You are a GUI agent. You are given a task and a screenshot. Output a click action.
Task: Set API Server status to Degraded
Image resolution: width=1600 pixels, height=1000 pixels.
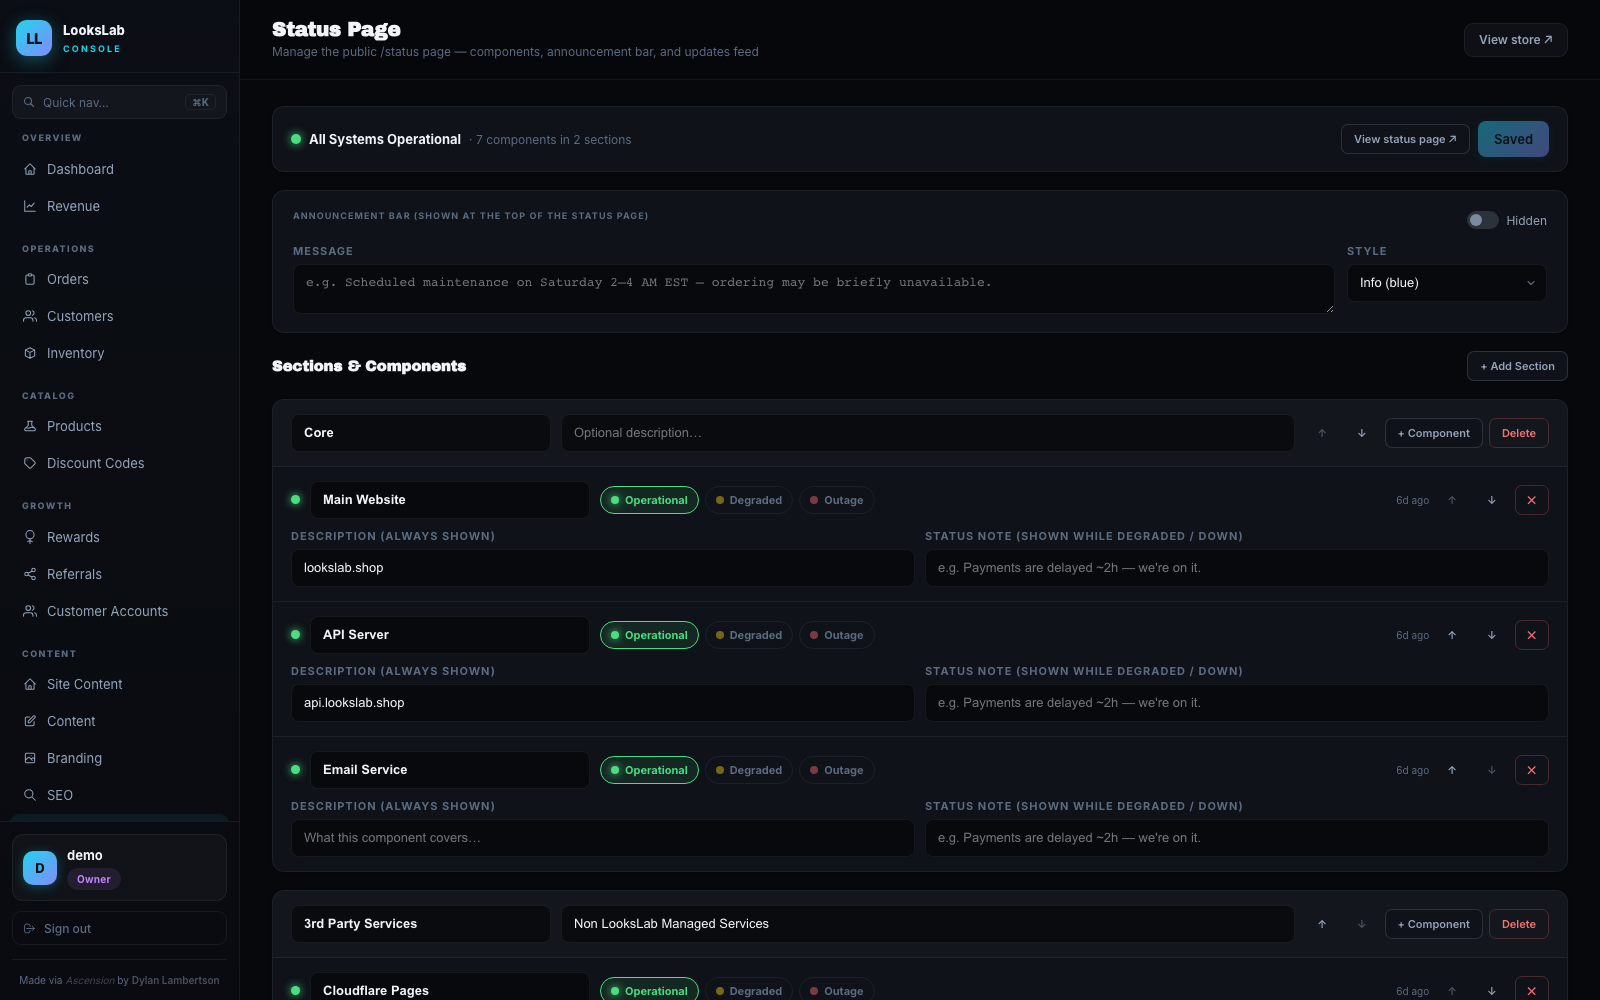pyautogui.click(x=749, y=635)
